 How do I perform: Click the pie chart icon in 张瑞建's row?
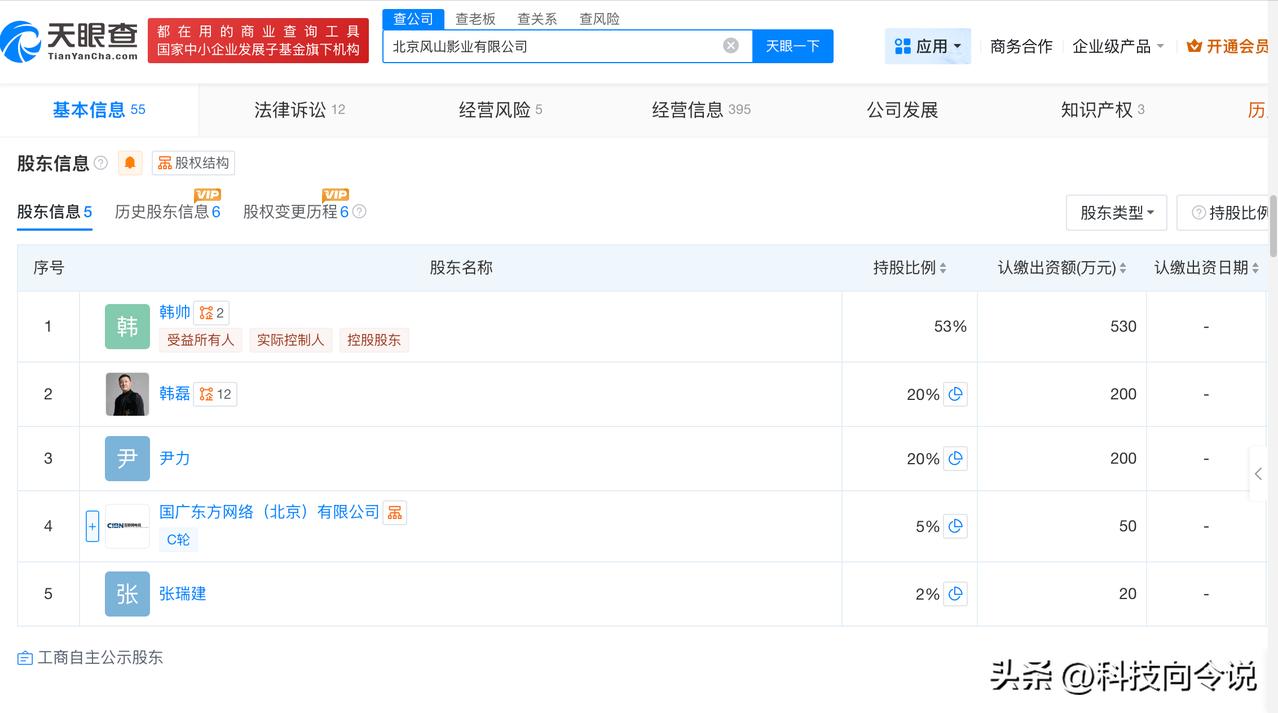click(955, 594)
